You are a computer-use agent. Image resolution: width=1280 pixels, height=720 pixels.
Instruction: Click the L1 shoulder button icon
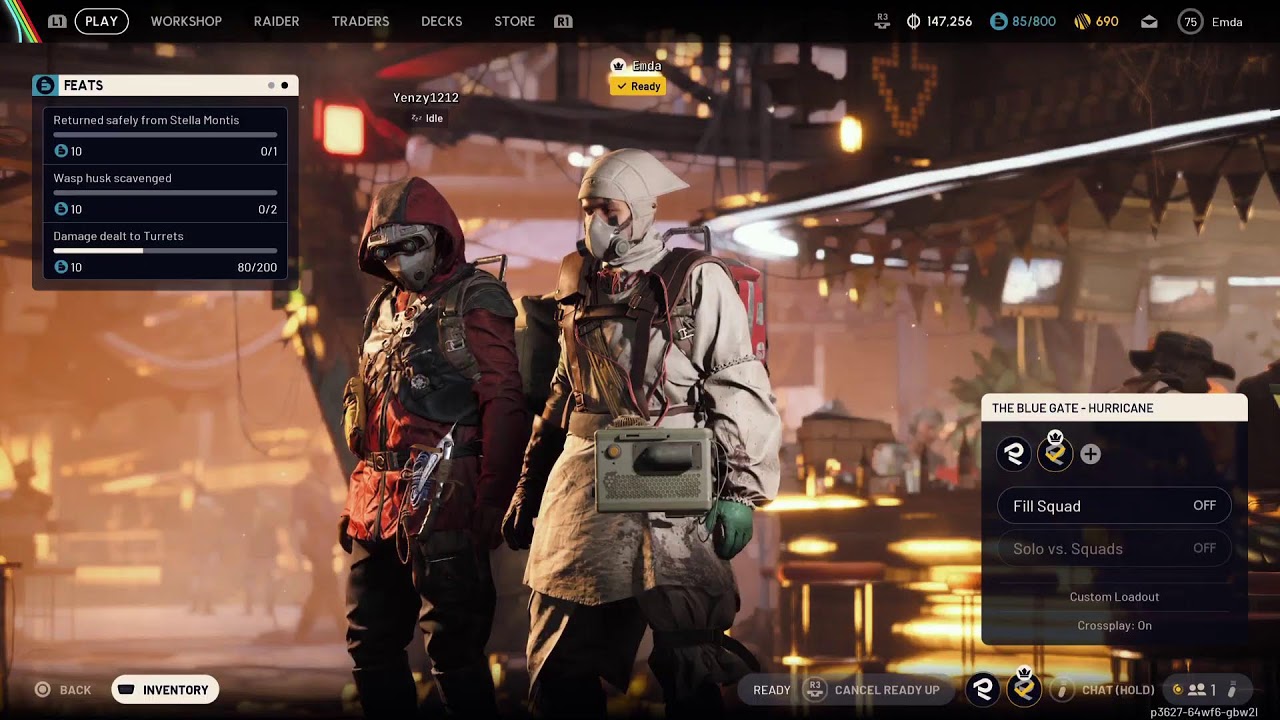pos(58,21)
